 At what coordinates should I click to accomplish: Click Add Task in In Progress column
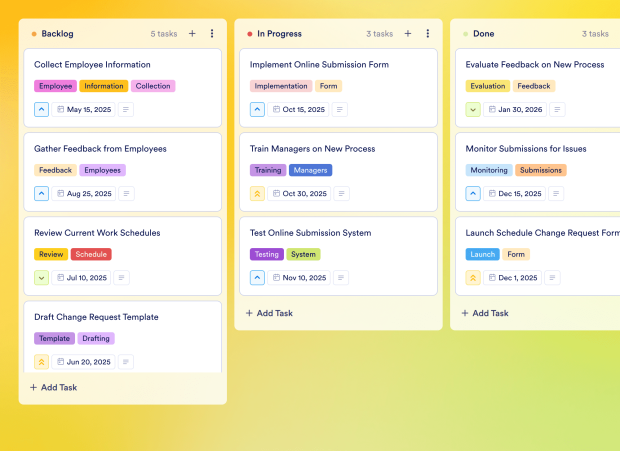click(x=270, y=313)
